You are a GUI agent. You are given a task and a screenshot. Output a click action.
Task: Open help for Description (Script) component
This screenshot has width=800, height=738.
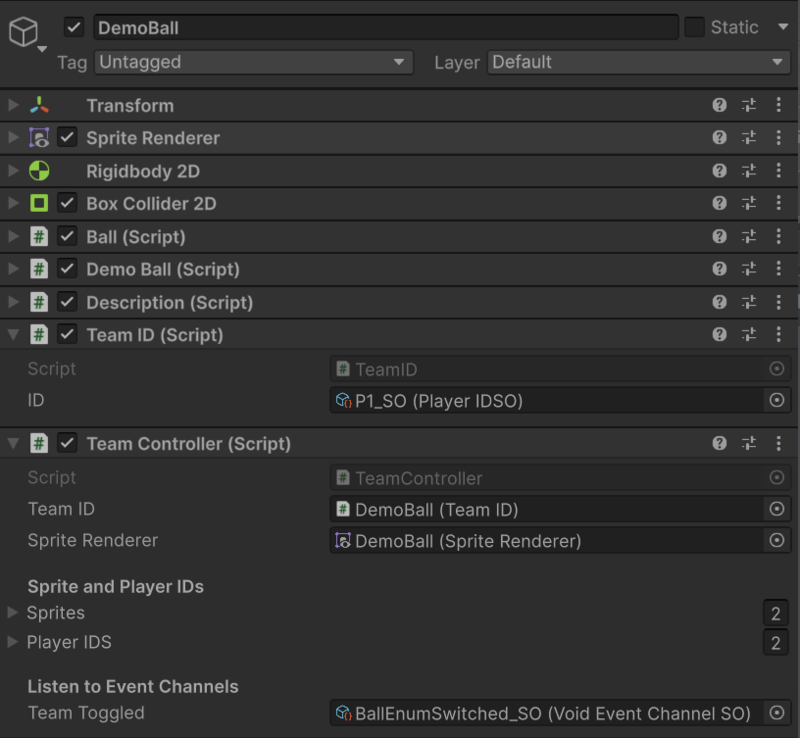click(x=719, y=302)
